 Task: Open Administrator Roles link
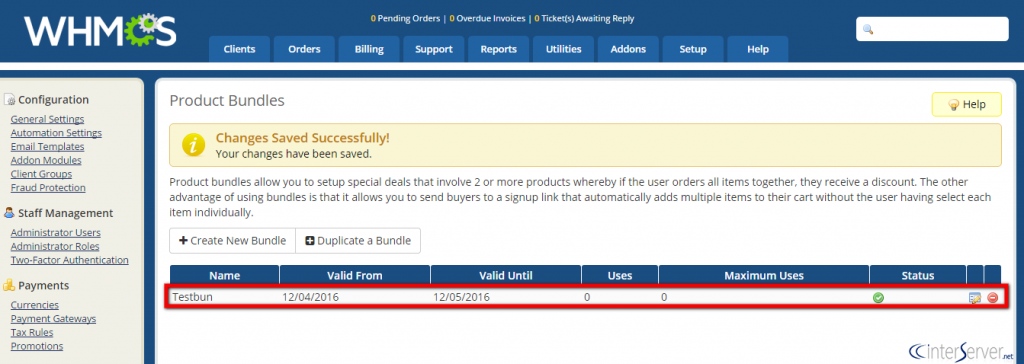click(55, 246)
